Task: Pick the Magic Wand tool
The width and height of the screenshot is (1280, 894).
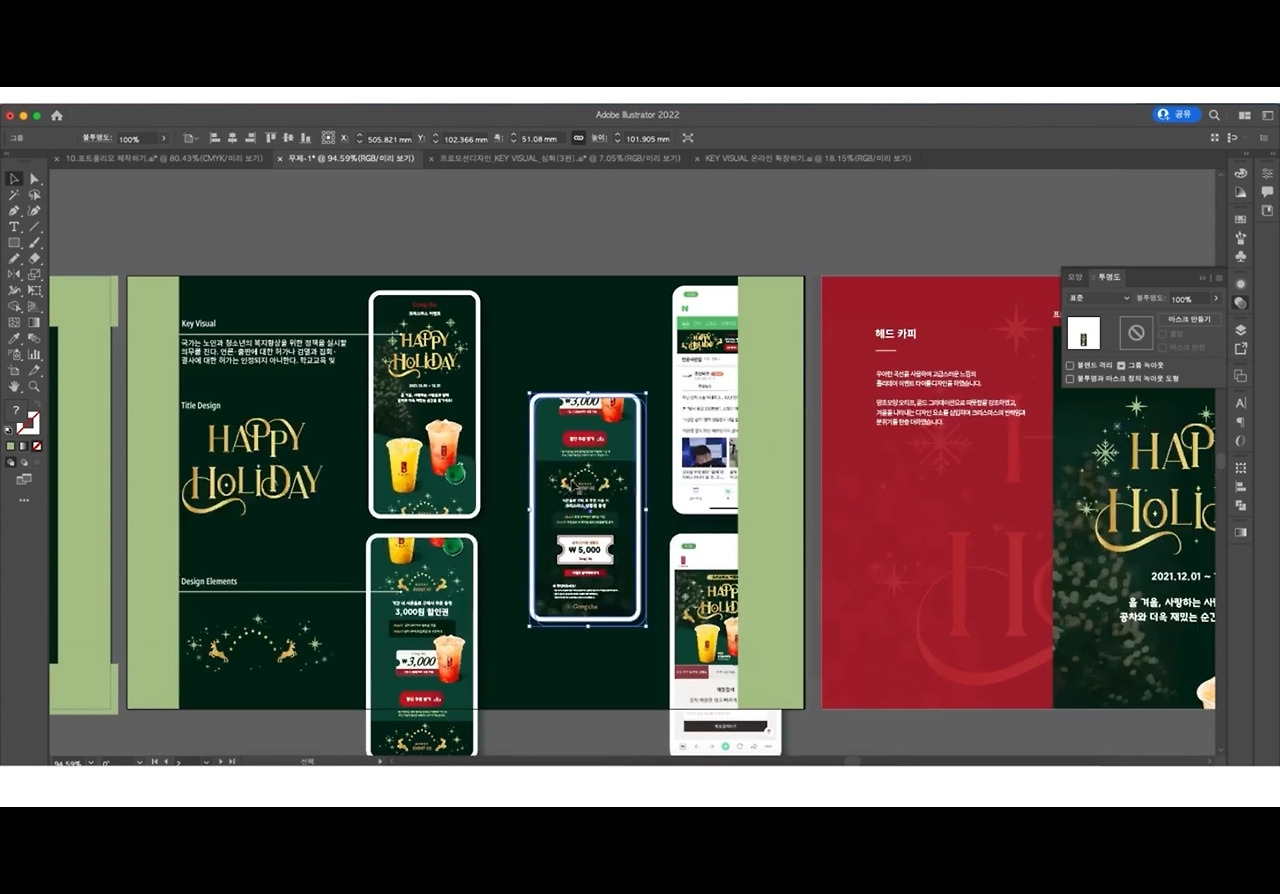Action: click(x=14, y=195)
